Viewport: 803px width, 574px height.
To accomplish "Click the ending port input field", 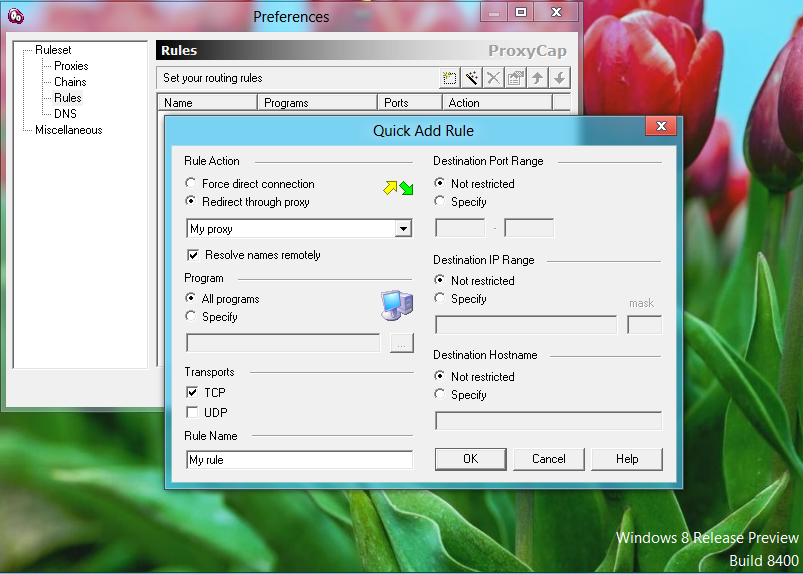I will tap(529, 228).
